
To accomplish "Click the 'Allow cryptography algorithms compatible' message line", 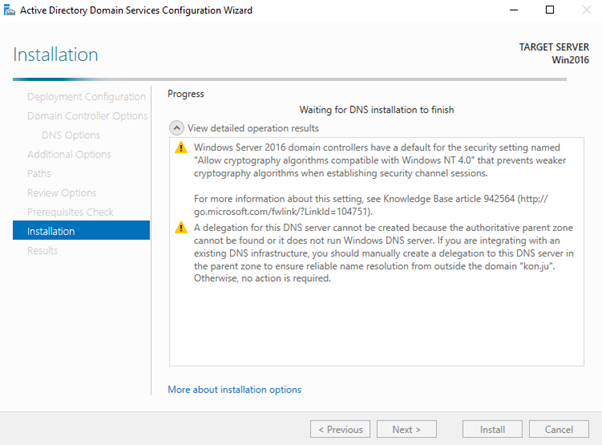I will click(x=380, y=160).
